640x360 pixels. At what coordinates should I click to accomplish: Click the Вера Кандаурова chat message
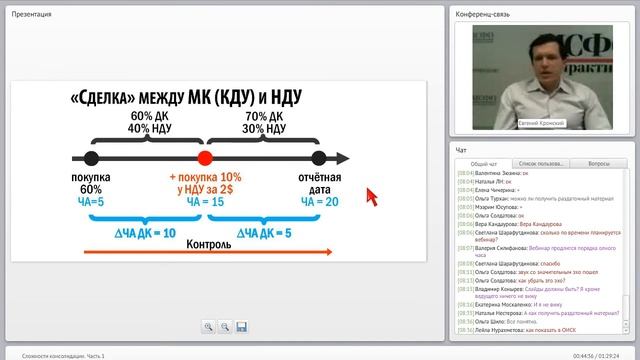509,224
